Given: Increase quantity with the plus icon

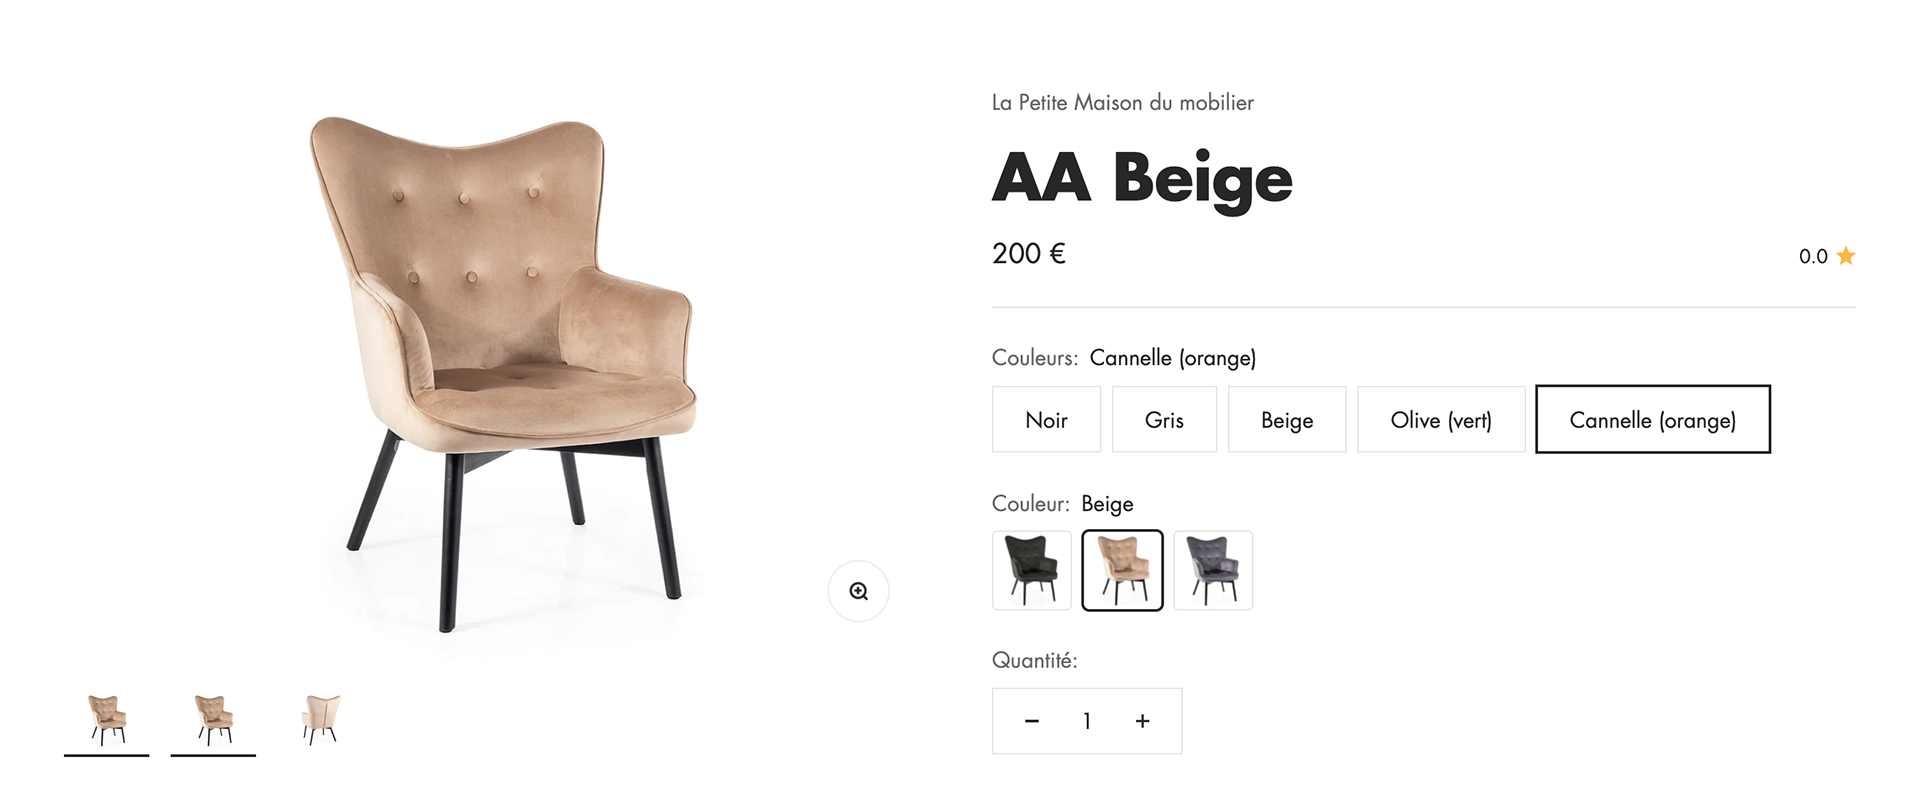Looking at the screenshot, I should [1142, 721].
